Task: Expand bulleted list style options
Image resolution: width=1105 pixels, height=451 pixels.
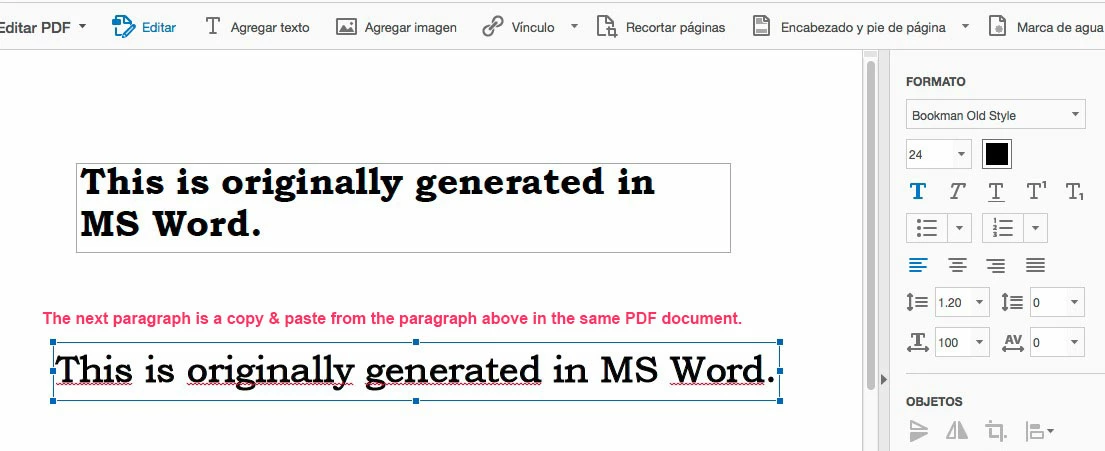Action: [959, 228]
